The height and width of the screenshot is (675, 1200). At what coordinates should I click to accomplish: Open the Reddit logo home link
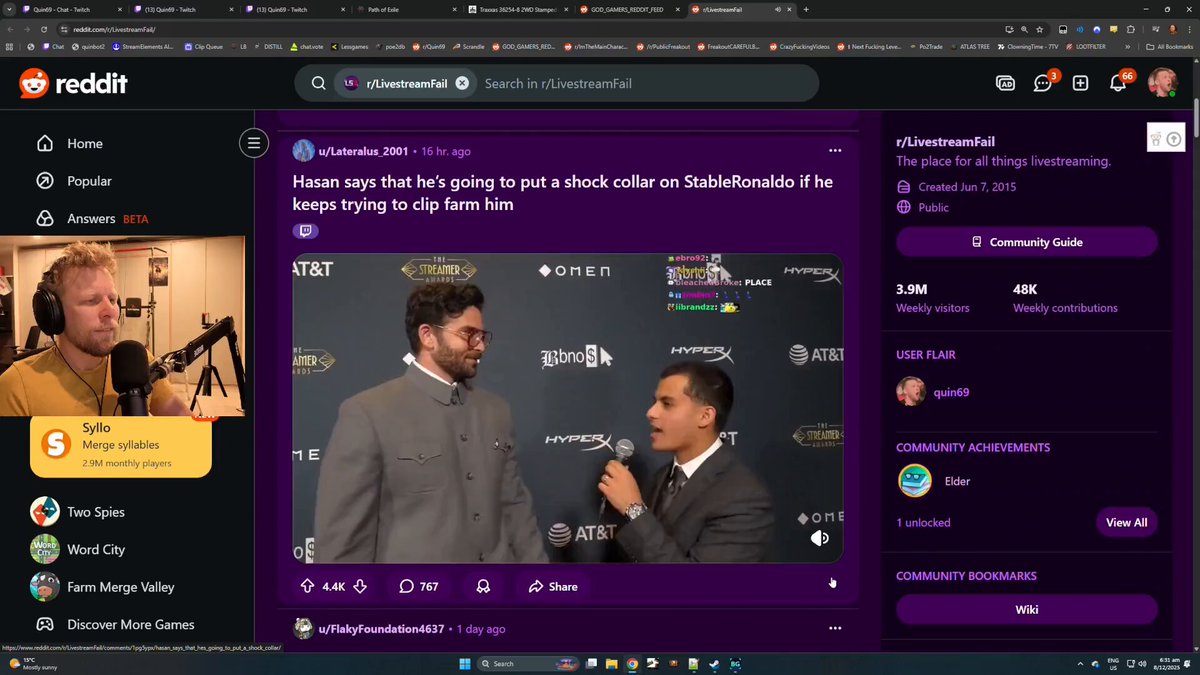73,84
